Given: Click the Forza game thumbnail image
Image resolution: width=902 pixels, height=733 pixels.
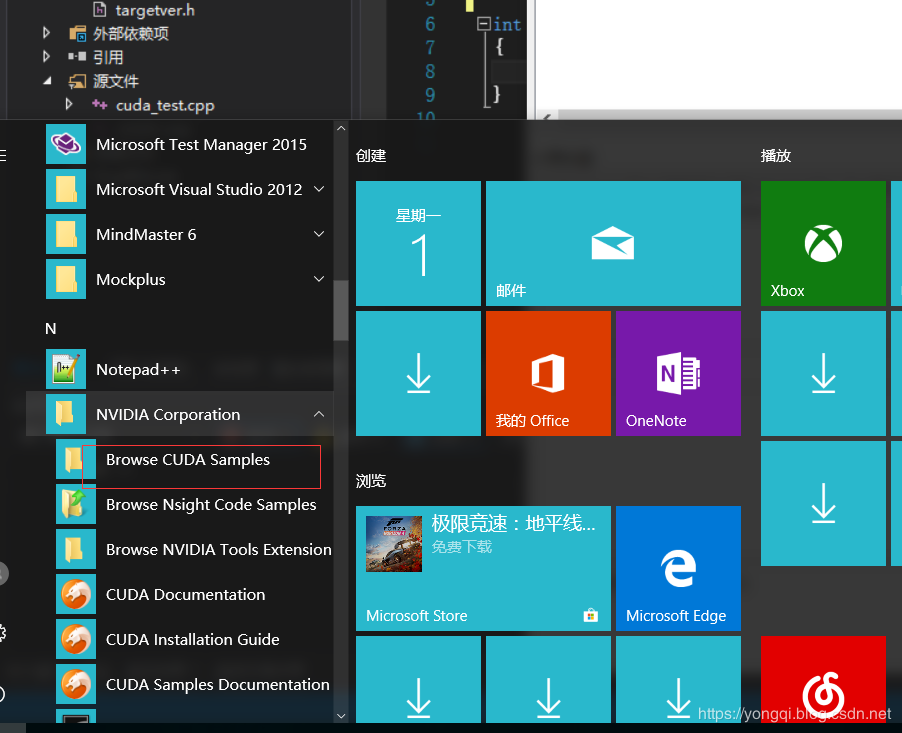Looking at the screenshot, I should (x=394, y=544).
